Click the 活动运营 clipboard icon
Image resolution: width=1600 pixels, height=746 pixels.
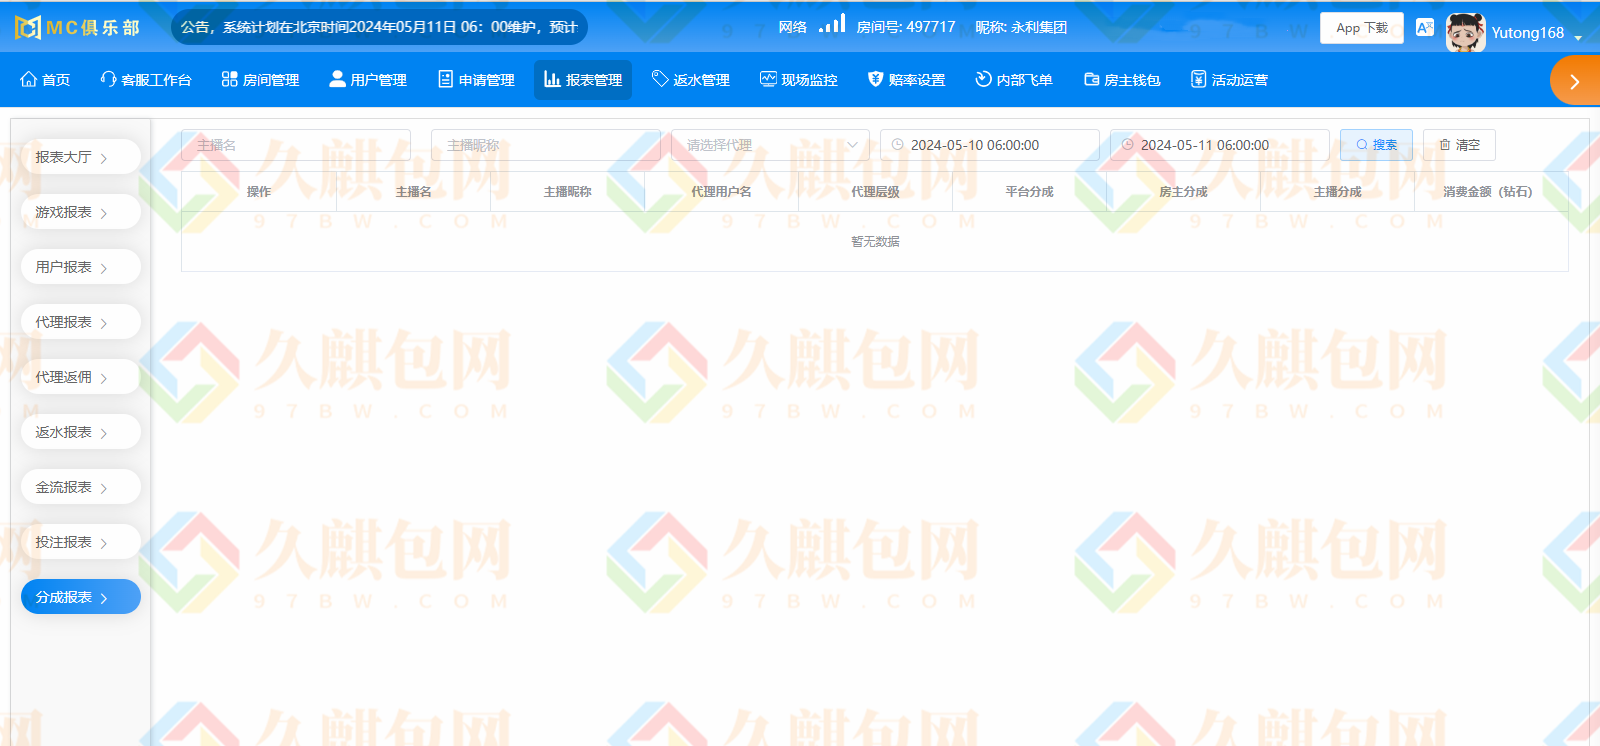click(x=1198, y=79)
